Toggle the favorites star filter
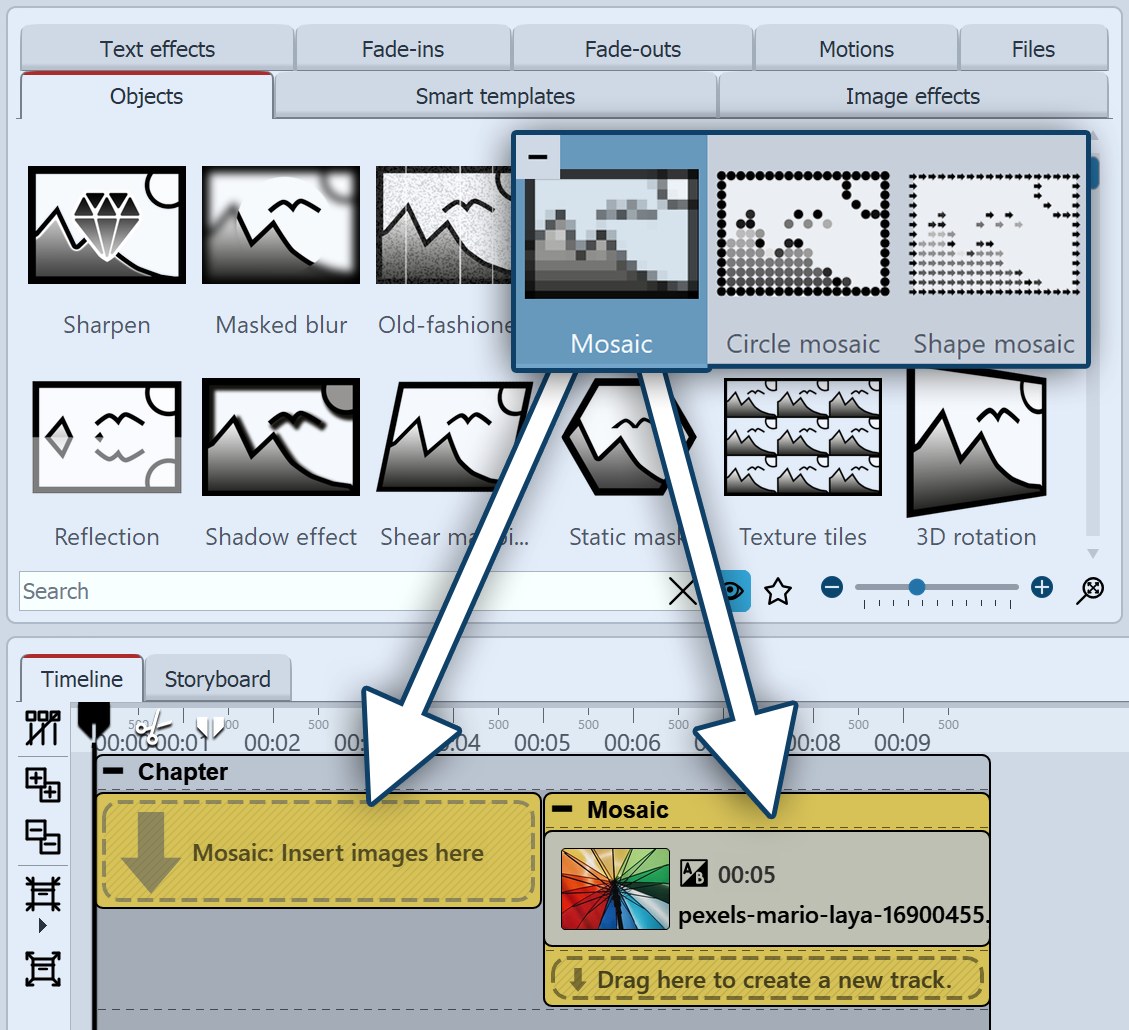Viewport: 1129px width, 1030px height. (778, 591)
